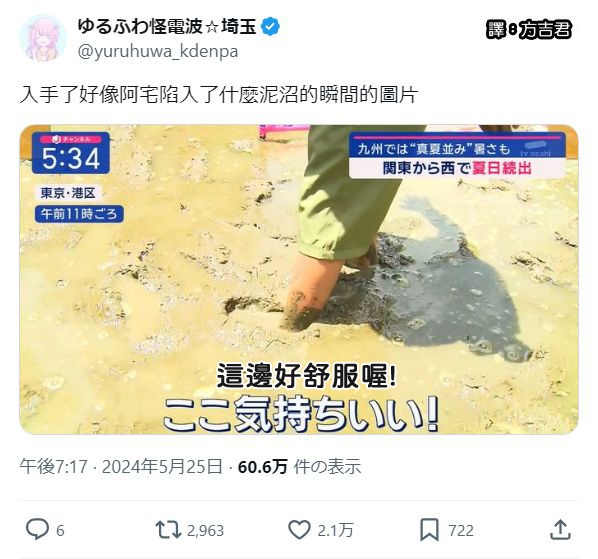Screen dimensions: 598x559
Task: Click the reply speech bubble icon
Action: (x=37, y=530)
